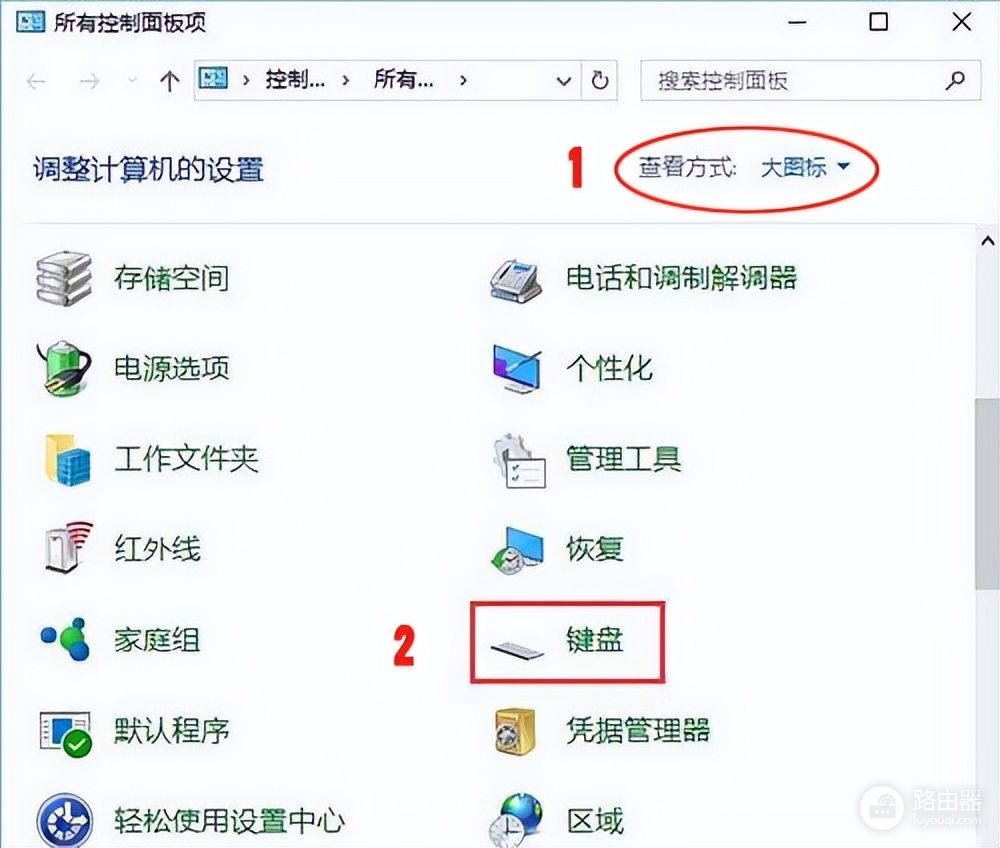Viewport: 1000px width, 848px height.
Task: Open the recent locations chevron beside forward arrow
Action: (x=132, y=80)
